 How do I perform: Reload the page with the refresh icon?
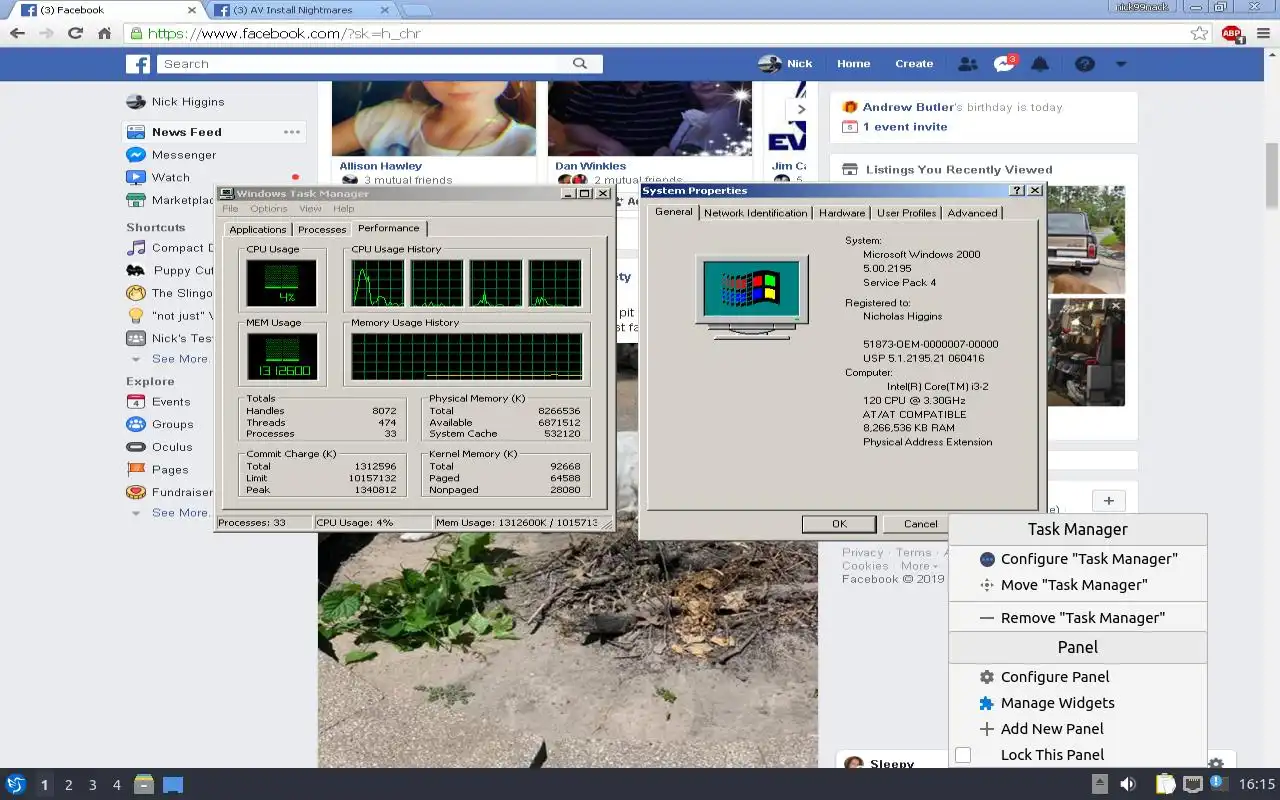point(75,33)
